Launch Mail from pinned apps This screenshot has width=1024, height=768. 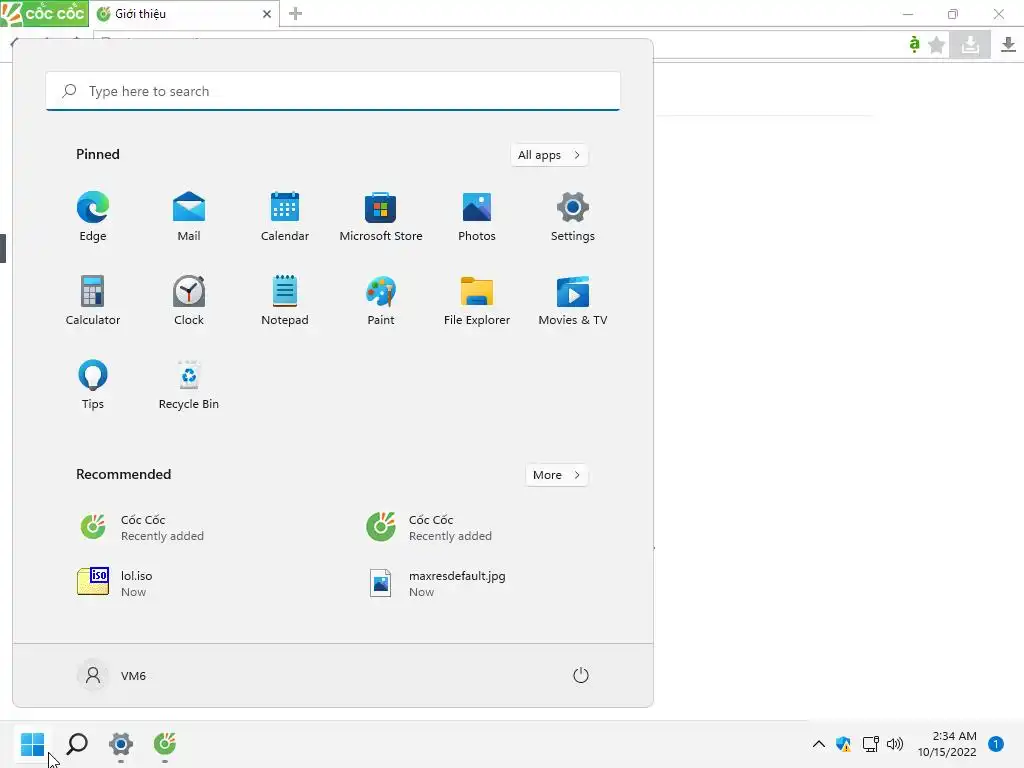(x=189, y=217)
